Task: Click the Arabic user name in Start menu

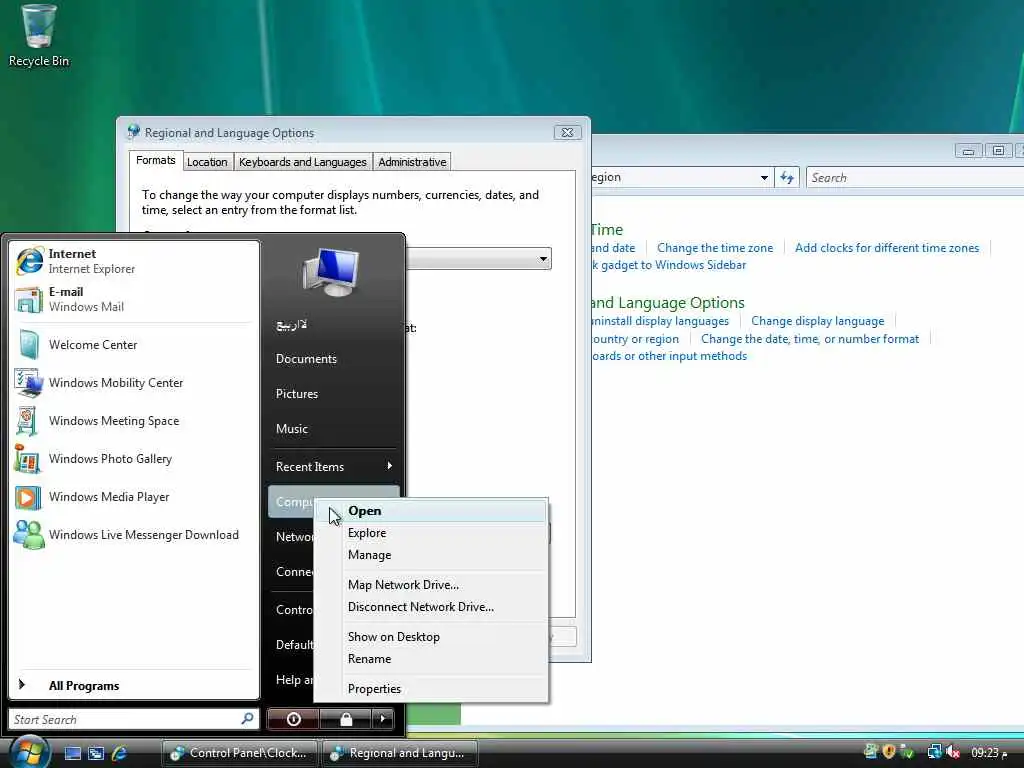Action: coord(291,325)
